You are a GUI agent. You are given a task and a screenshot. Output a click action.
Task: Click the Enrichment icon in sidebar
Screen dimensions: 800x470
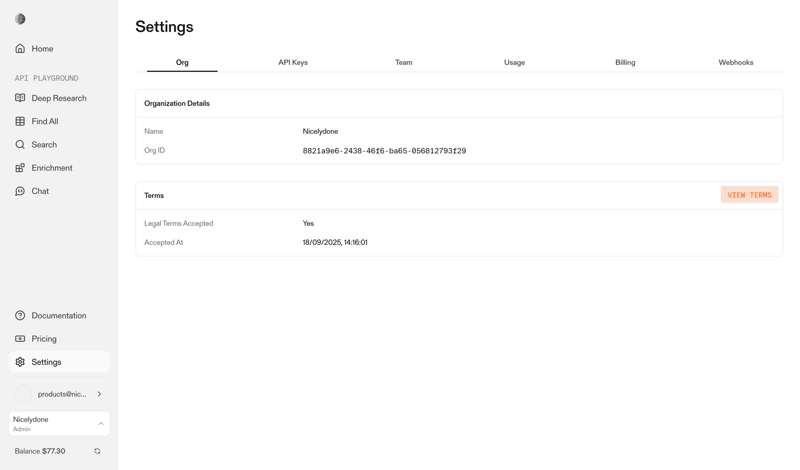(x=20, y=168)
